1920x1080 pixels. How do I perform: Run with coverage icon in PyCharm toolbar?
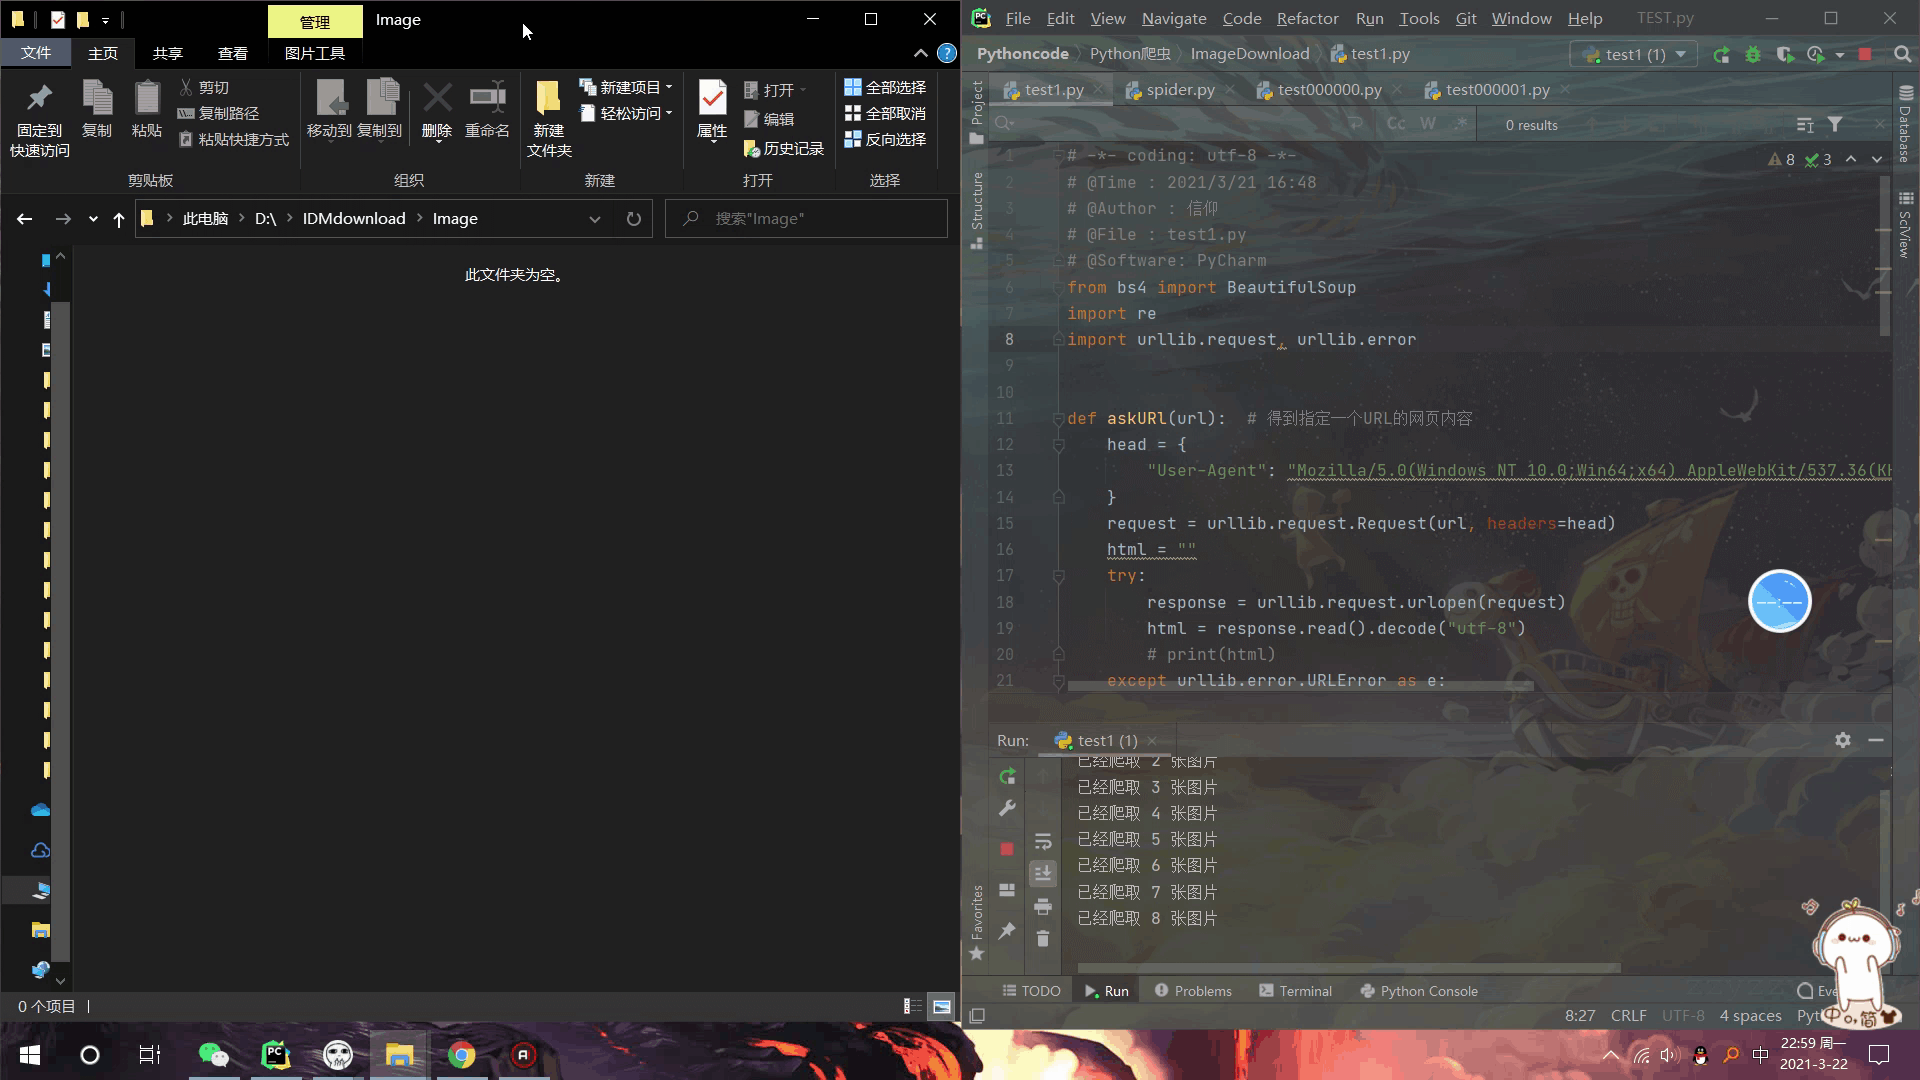click(1785, 55)
